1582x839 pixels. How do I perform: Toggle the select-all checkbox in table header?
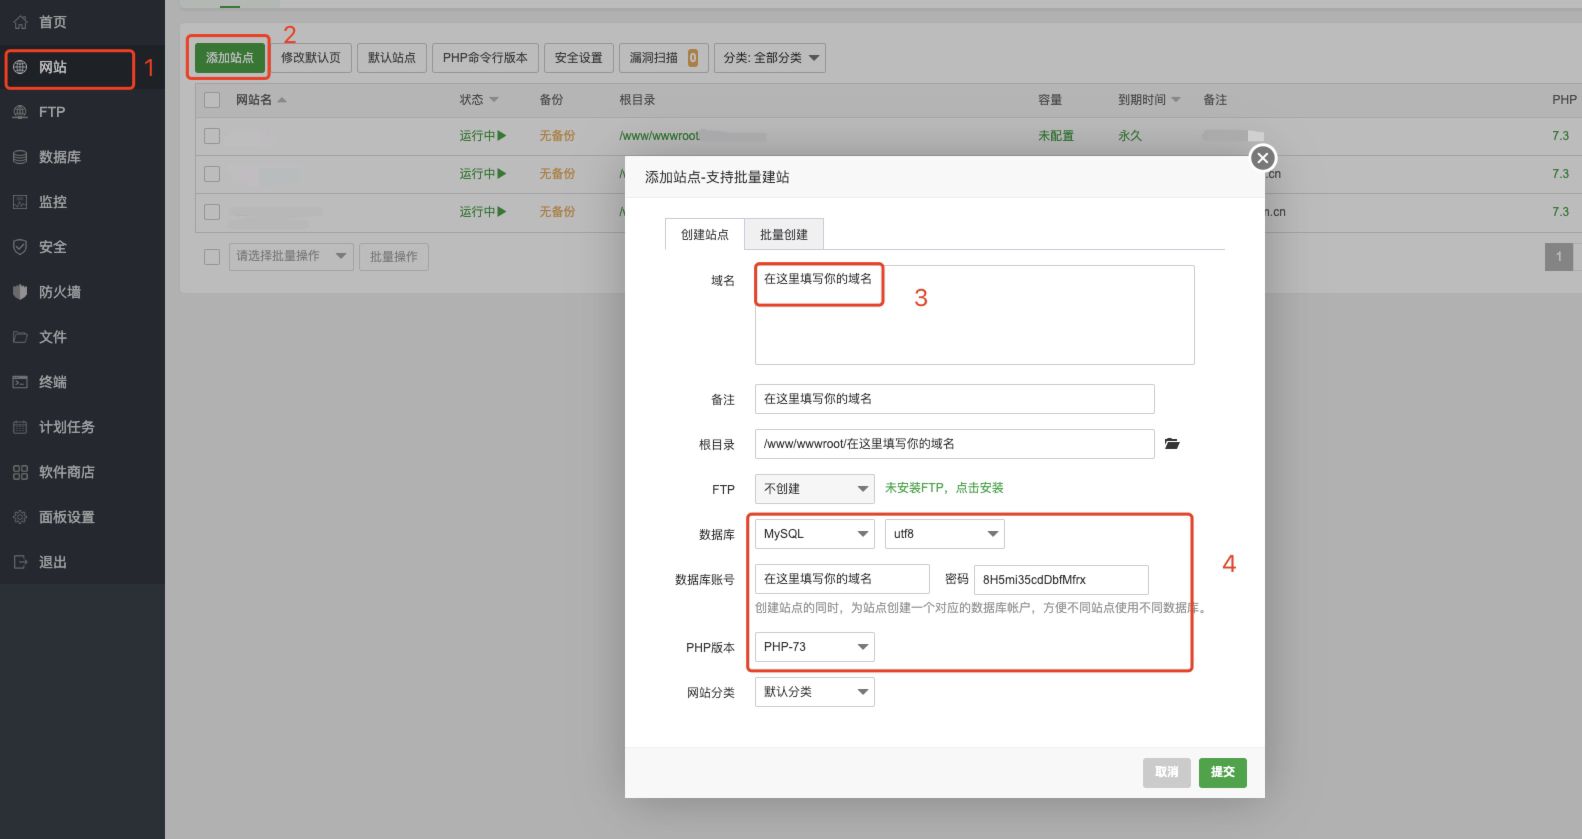point(212,100)
